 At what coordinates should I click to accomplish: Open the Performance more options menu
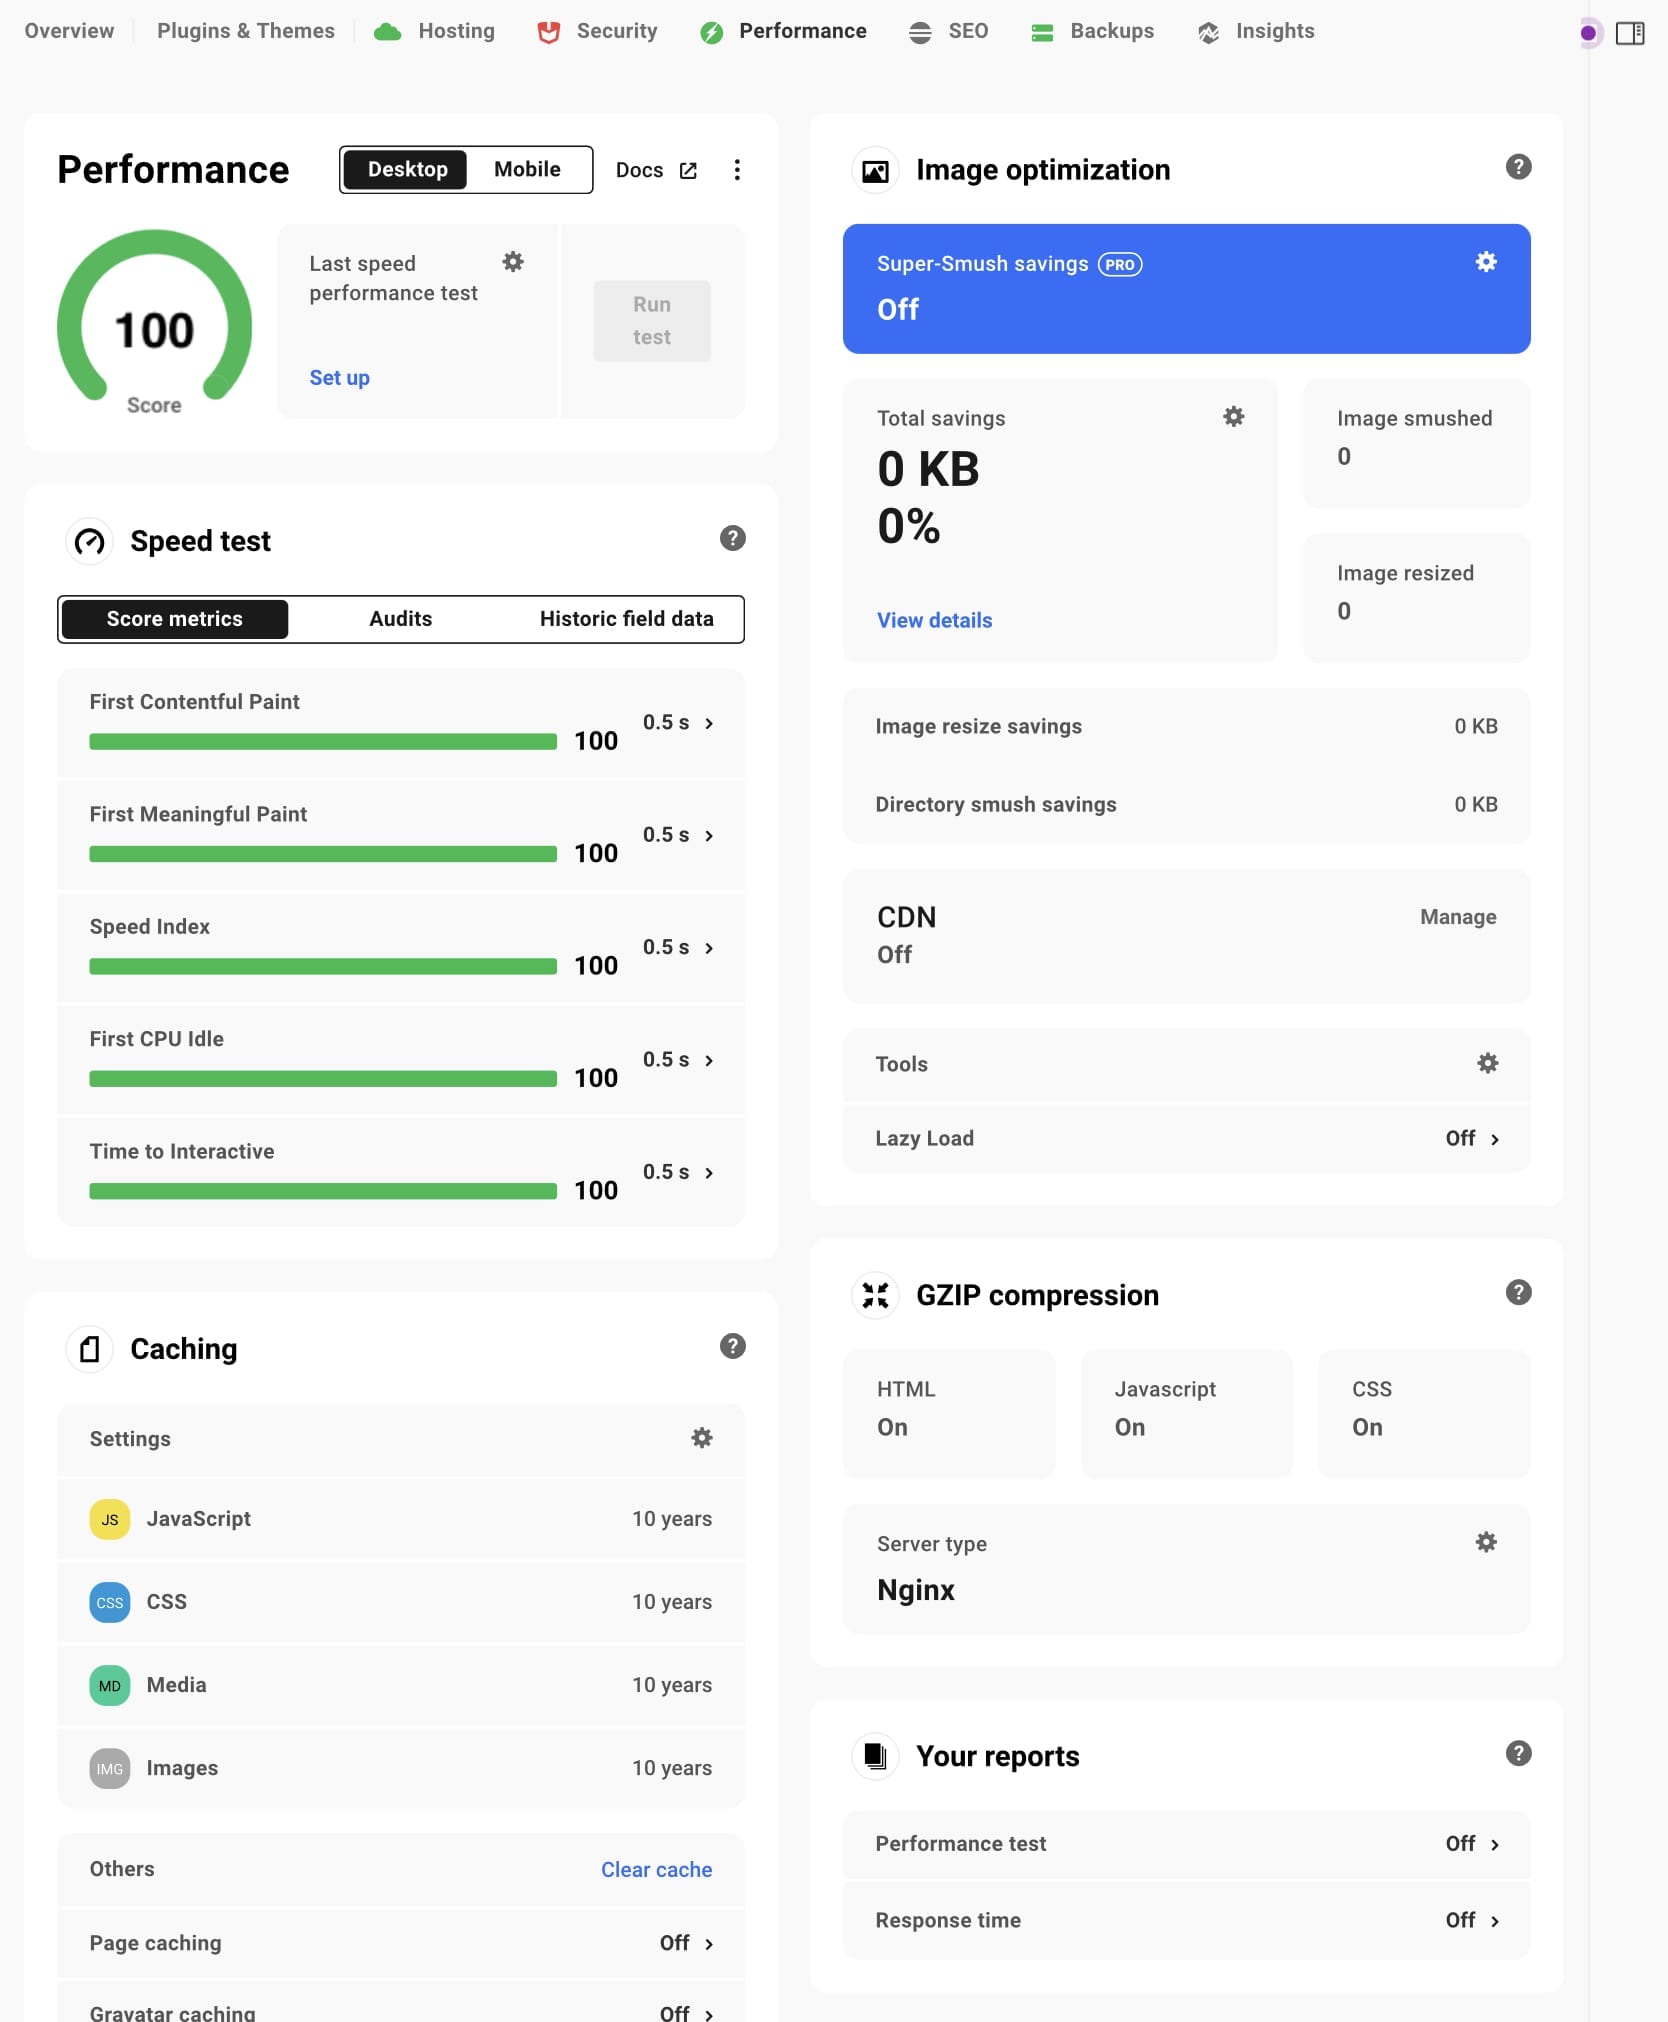[737, 170]
